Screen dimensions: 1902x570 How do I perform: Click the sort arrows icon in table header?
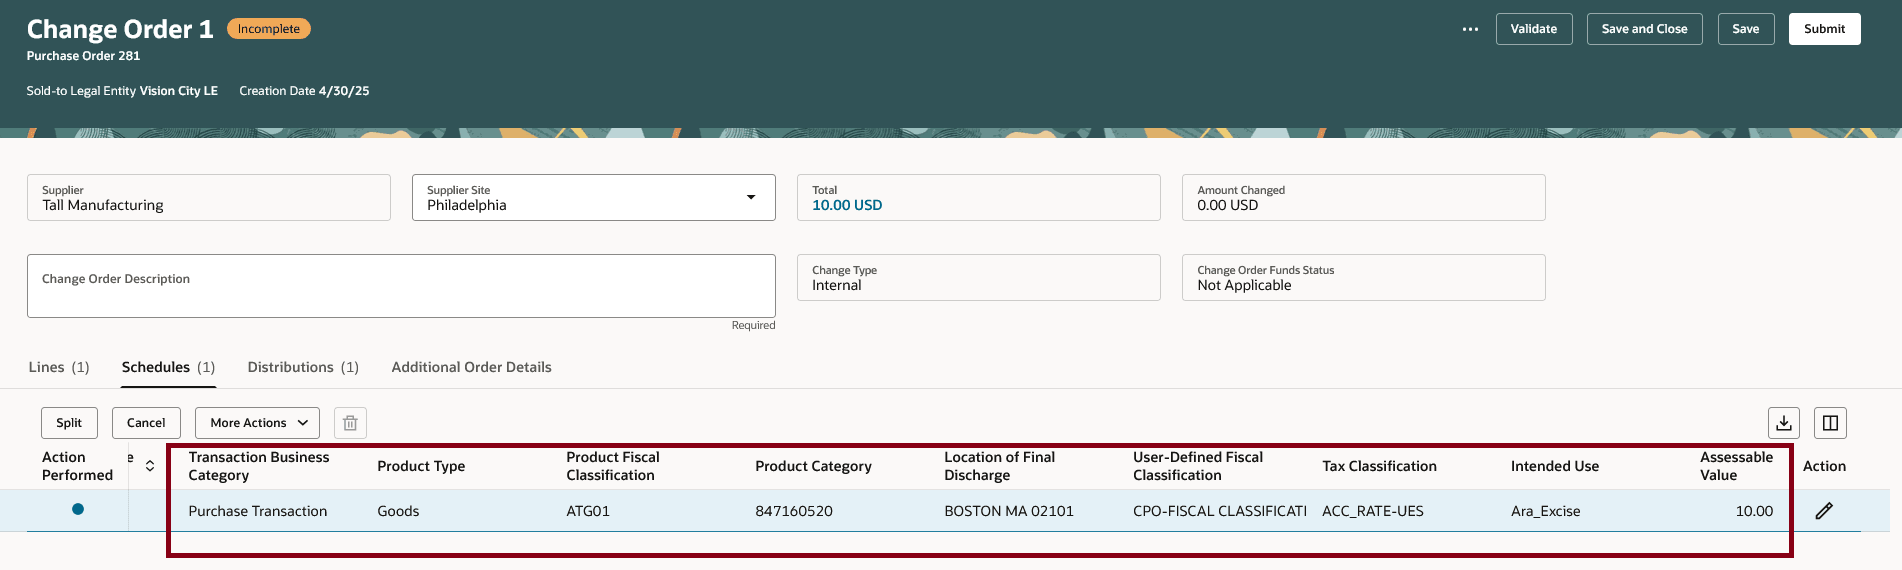[150, 466]
